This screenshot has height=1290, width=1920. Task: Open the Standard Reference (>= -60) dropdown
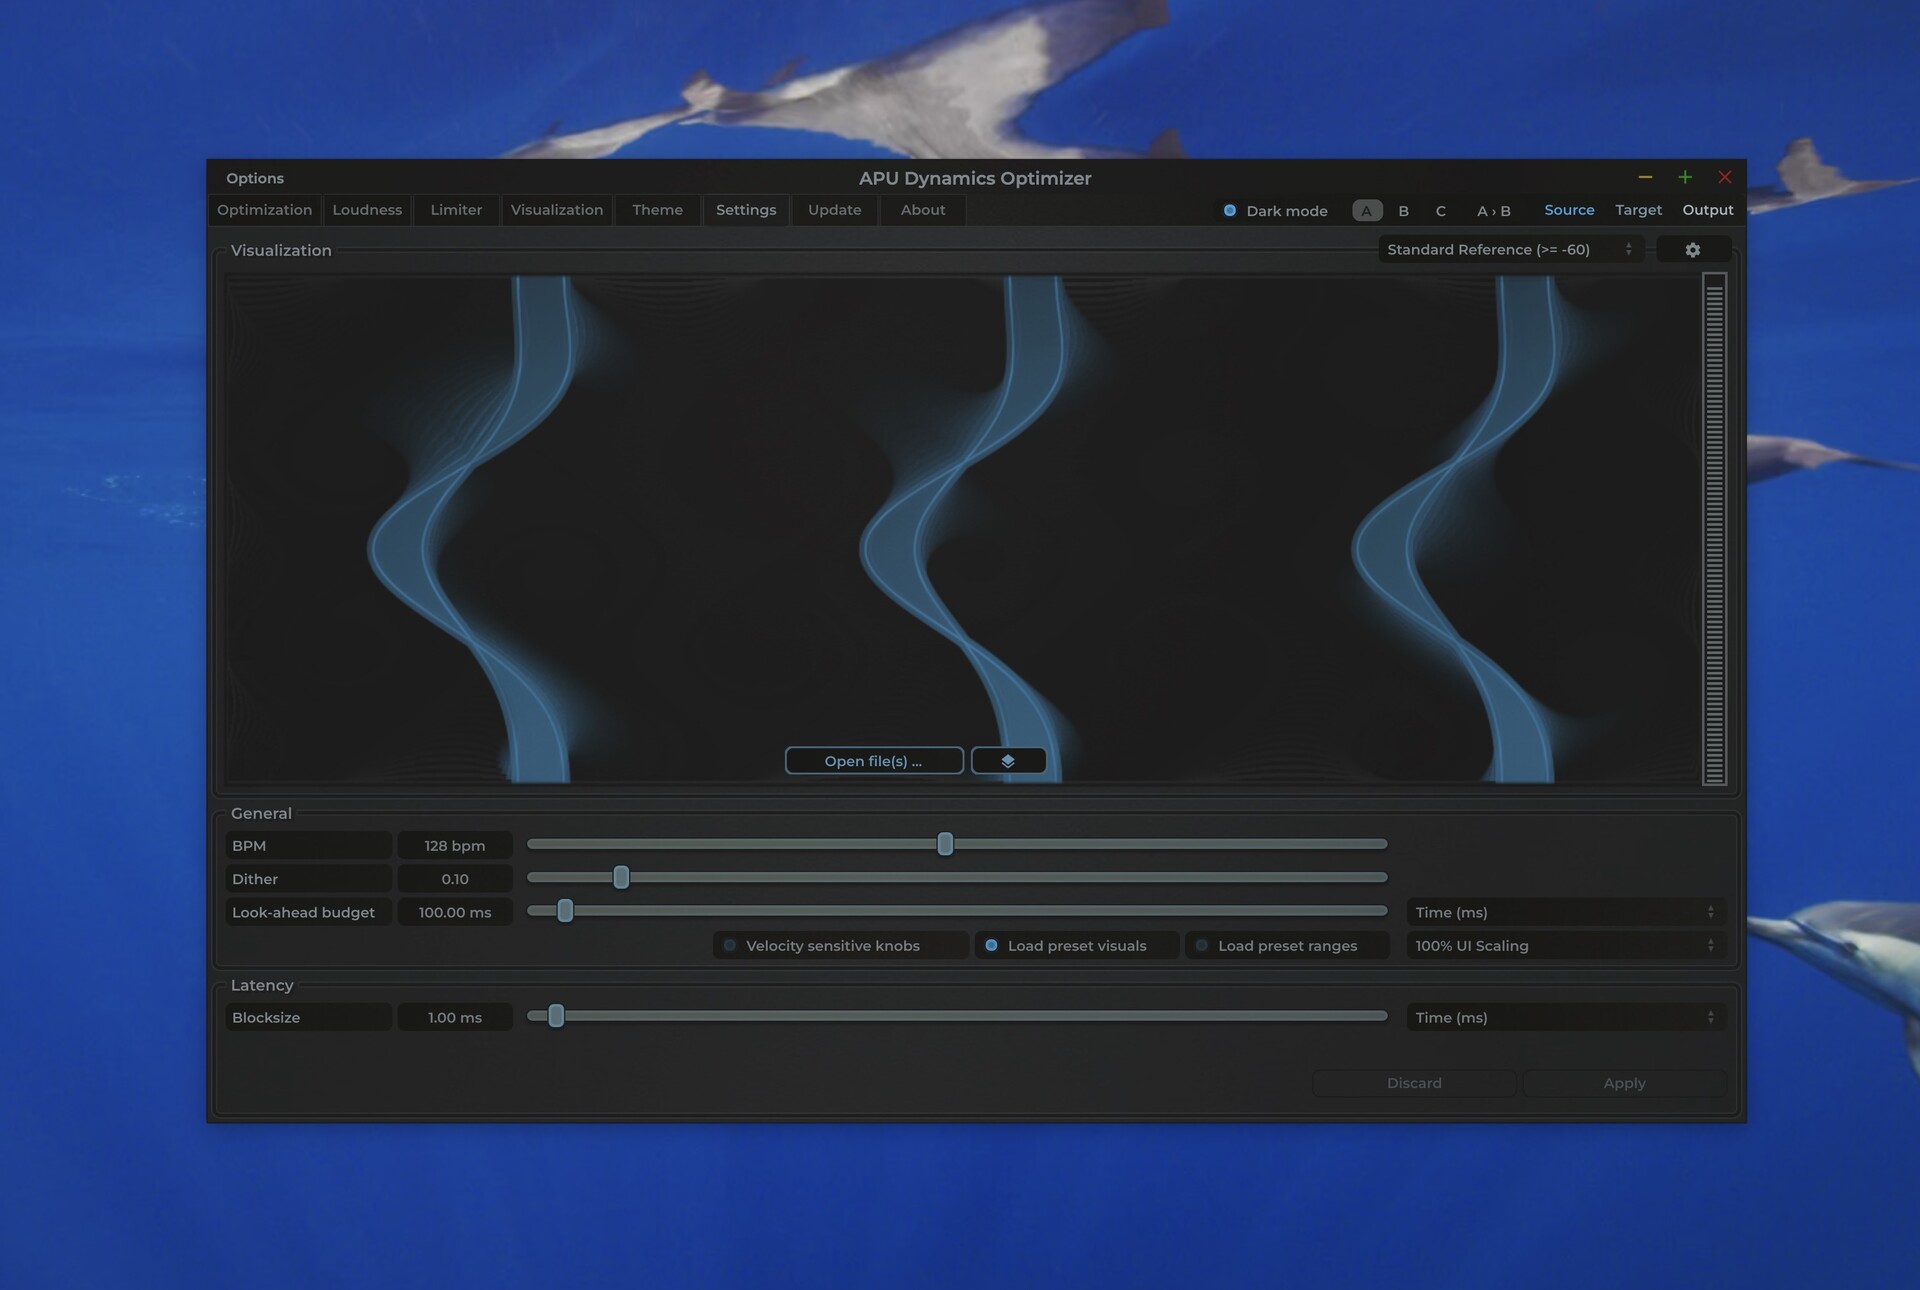click(1510, 250)
